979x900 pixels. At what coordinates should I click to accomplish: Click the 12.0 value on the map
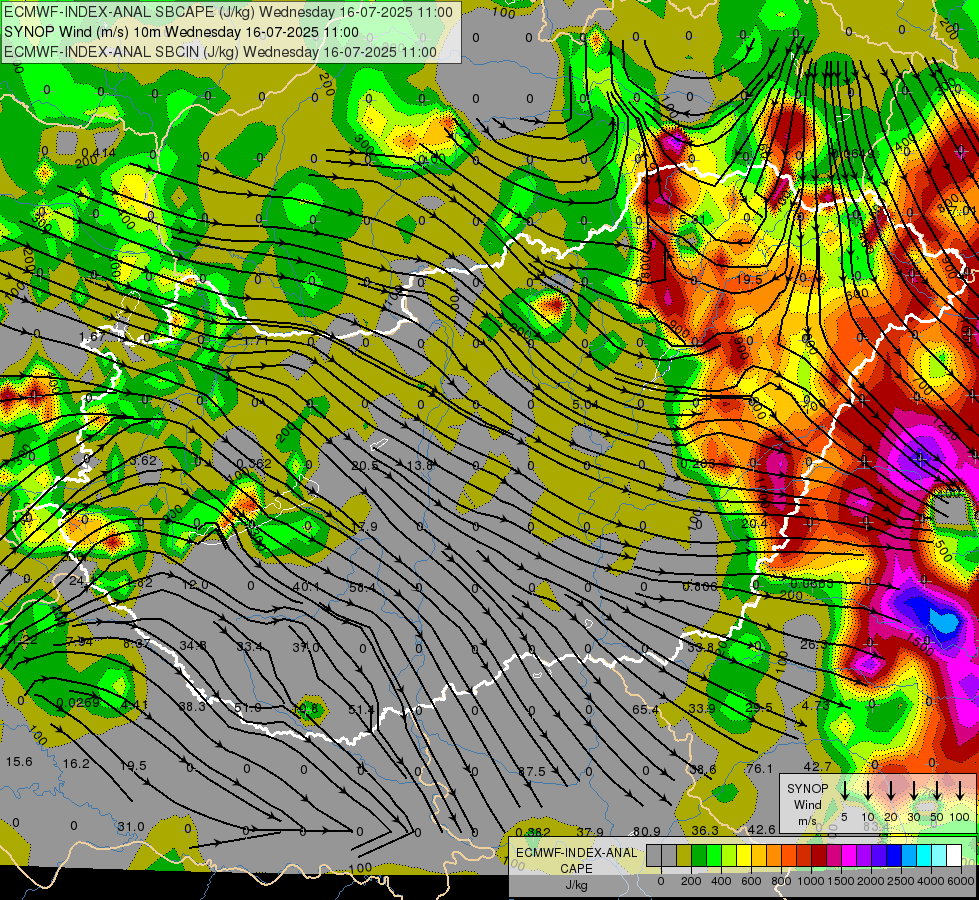point(195,585)
